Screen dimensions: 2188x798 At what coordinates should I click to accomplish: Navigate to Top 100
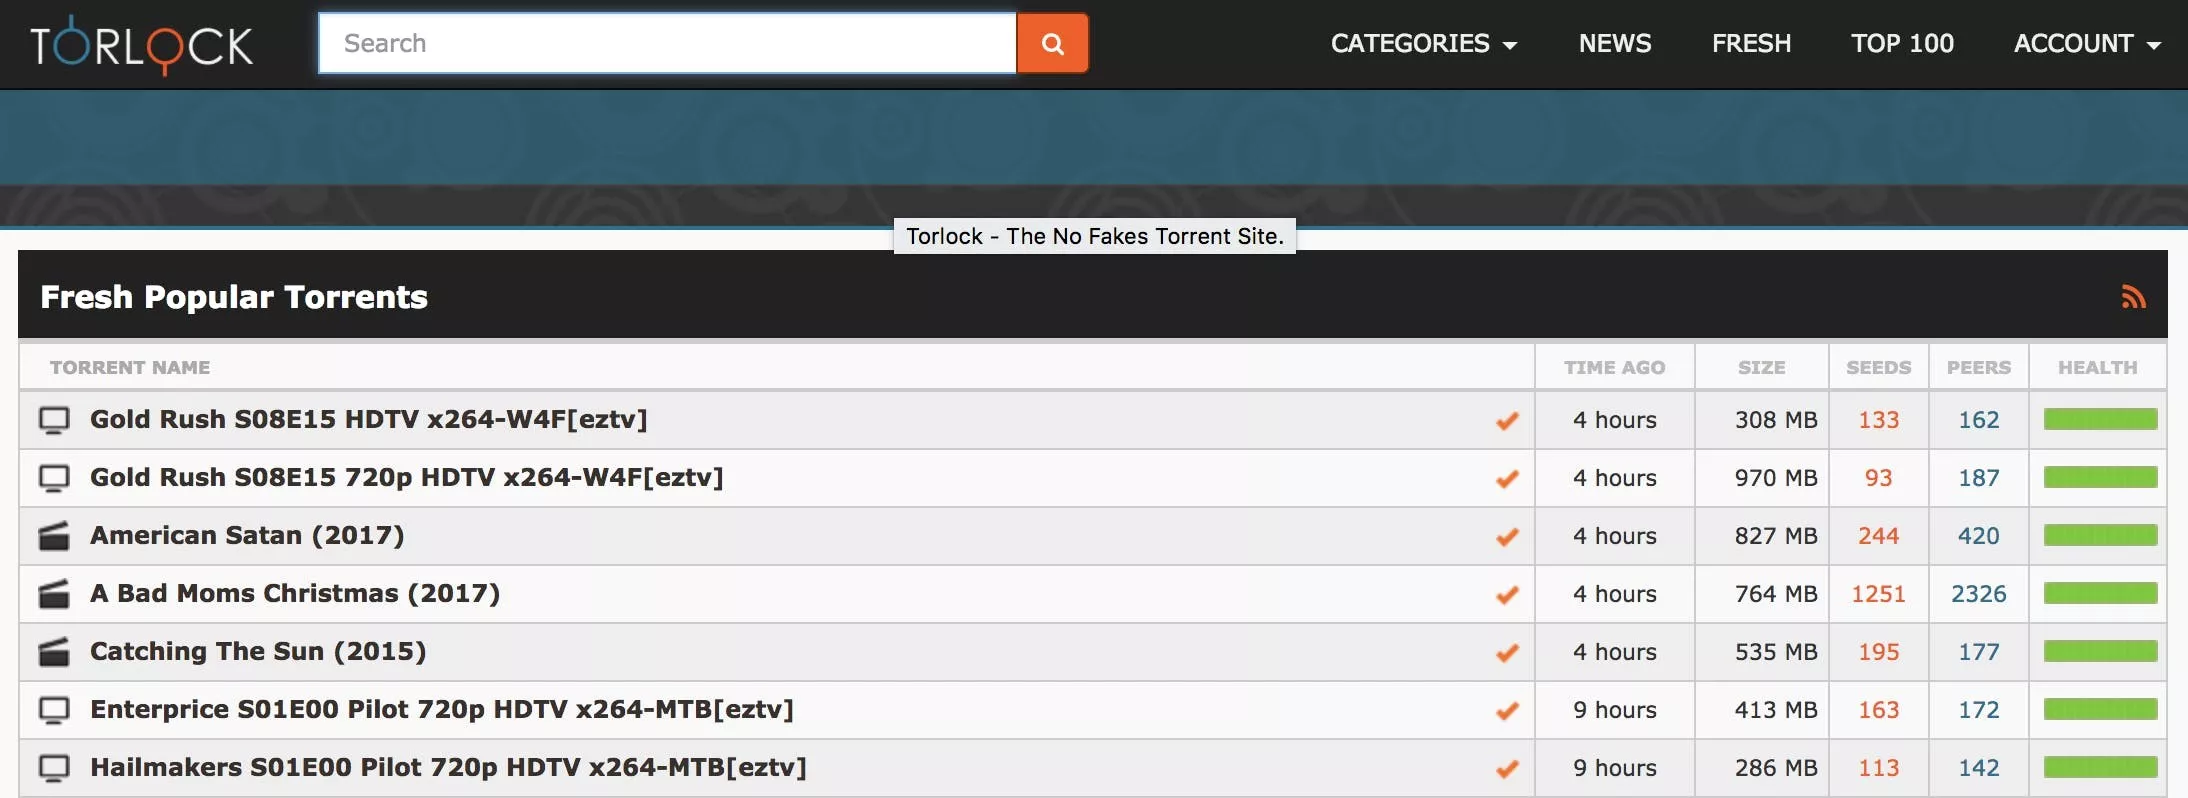click(x=1901, y=44)
